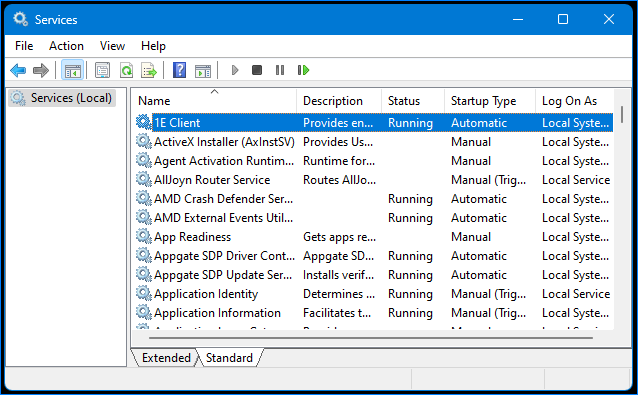
Task: Click the Refresh toolbar icon
Action: pyautogui.click(x=127, y=70)
